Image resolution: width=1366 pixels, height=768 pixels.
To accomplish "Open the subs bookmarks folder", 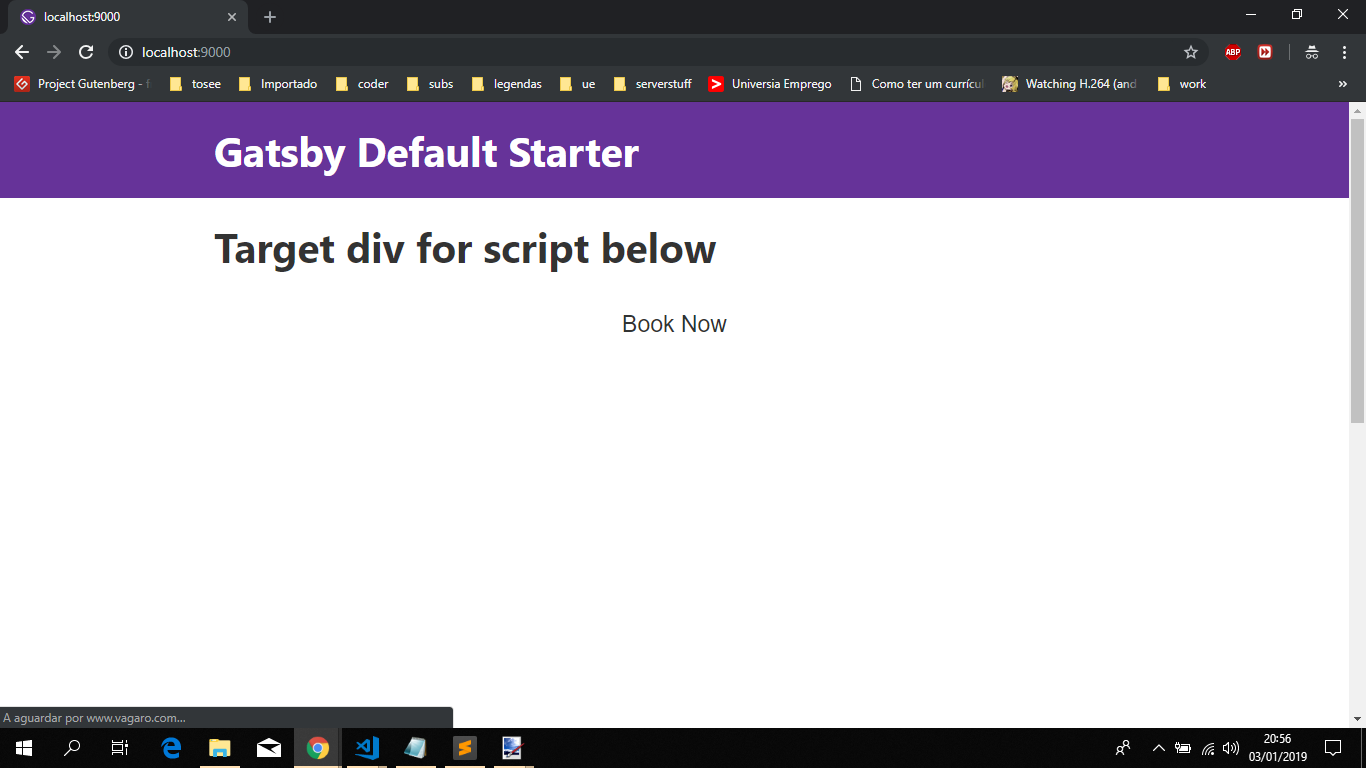I will pyautogui.click(x=430, y=84).
